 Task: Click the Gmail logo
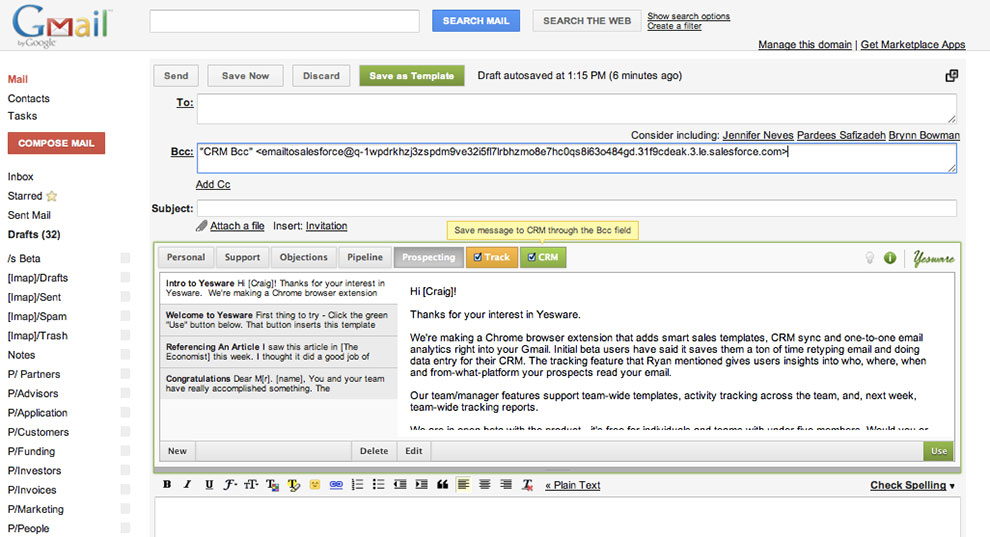pos(61,26)
